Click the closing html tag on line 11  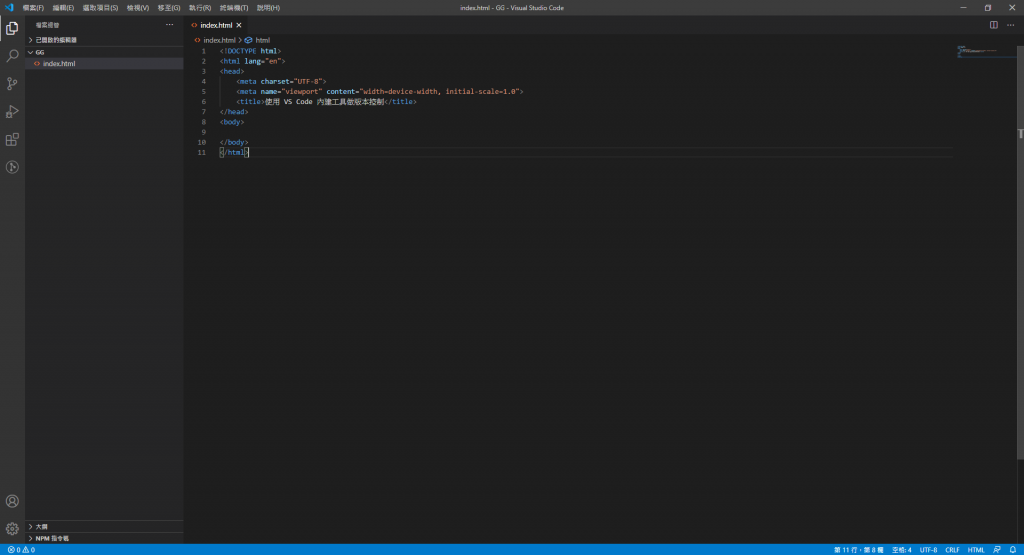(234, 152)
